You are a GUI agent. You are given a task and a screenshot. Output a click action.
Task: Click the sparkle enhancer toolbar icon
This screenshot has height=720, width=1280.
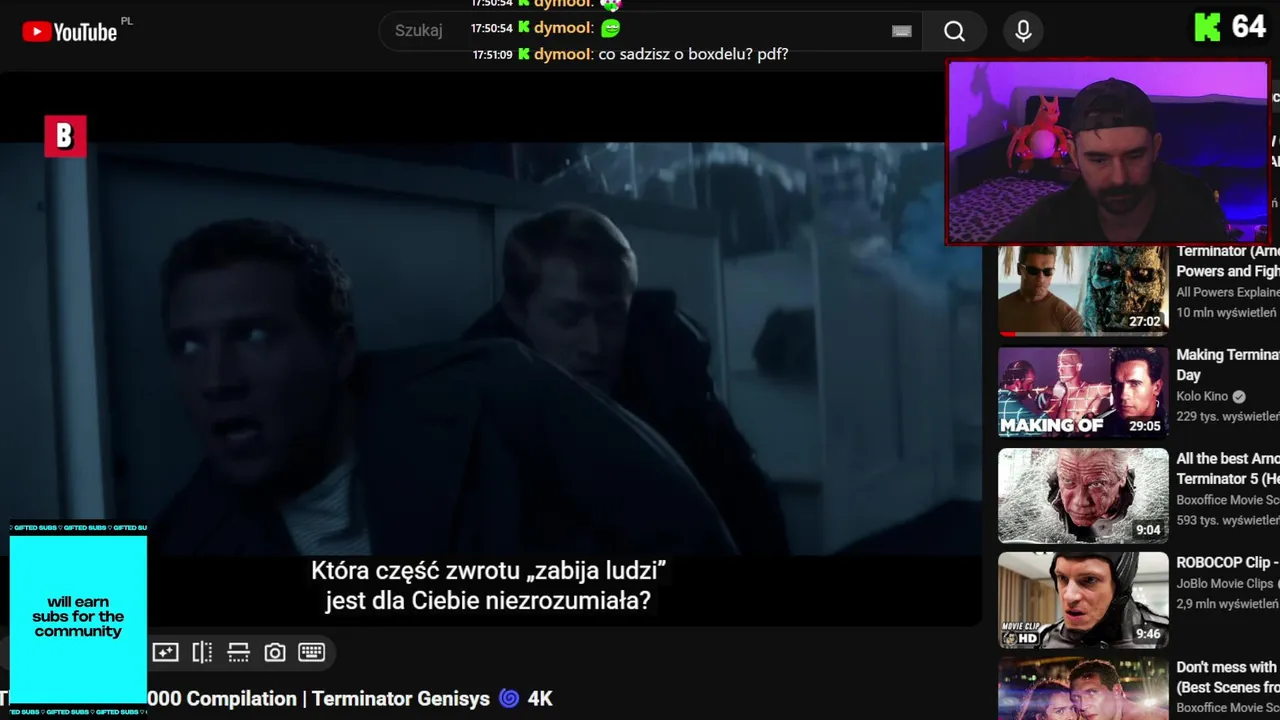[165, 652]
